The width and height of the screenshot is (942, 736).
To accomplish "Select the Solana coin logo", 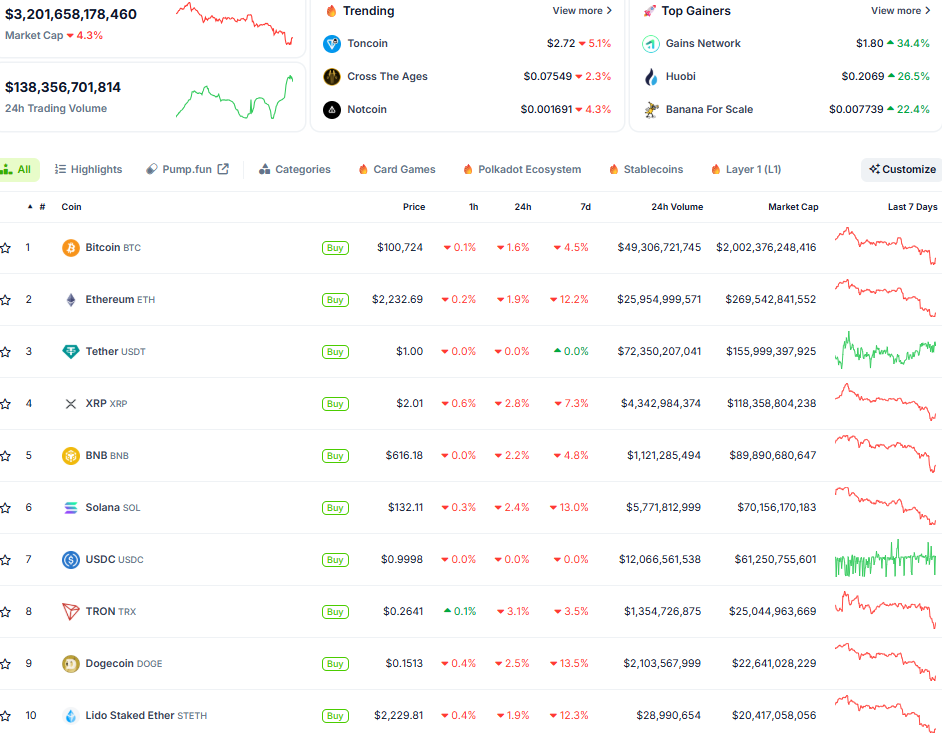I will click(x=69, y=507).
